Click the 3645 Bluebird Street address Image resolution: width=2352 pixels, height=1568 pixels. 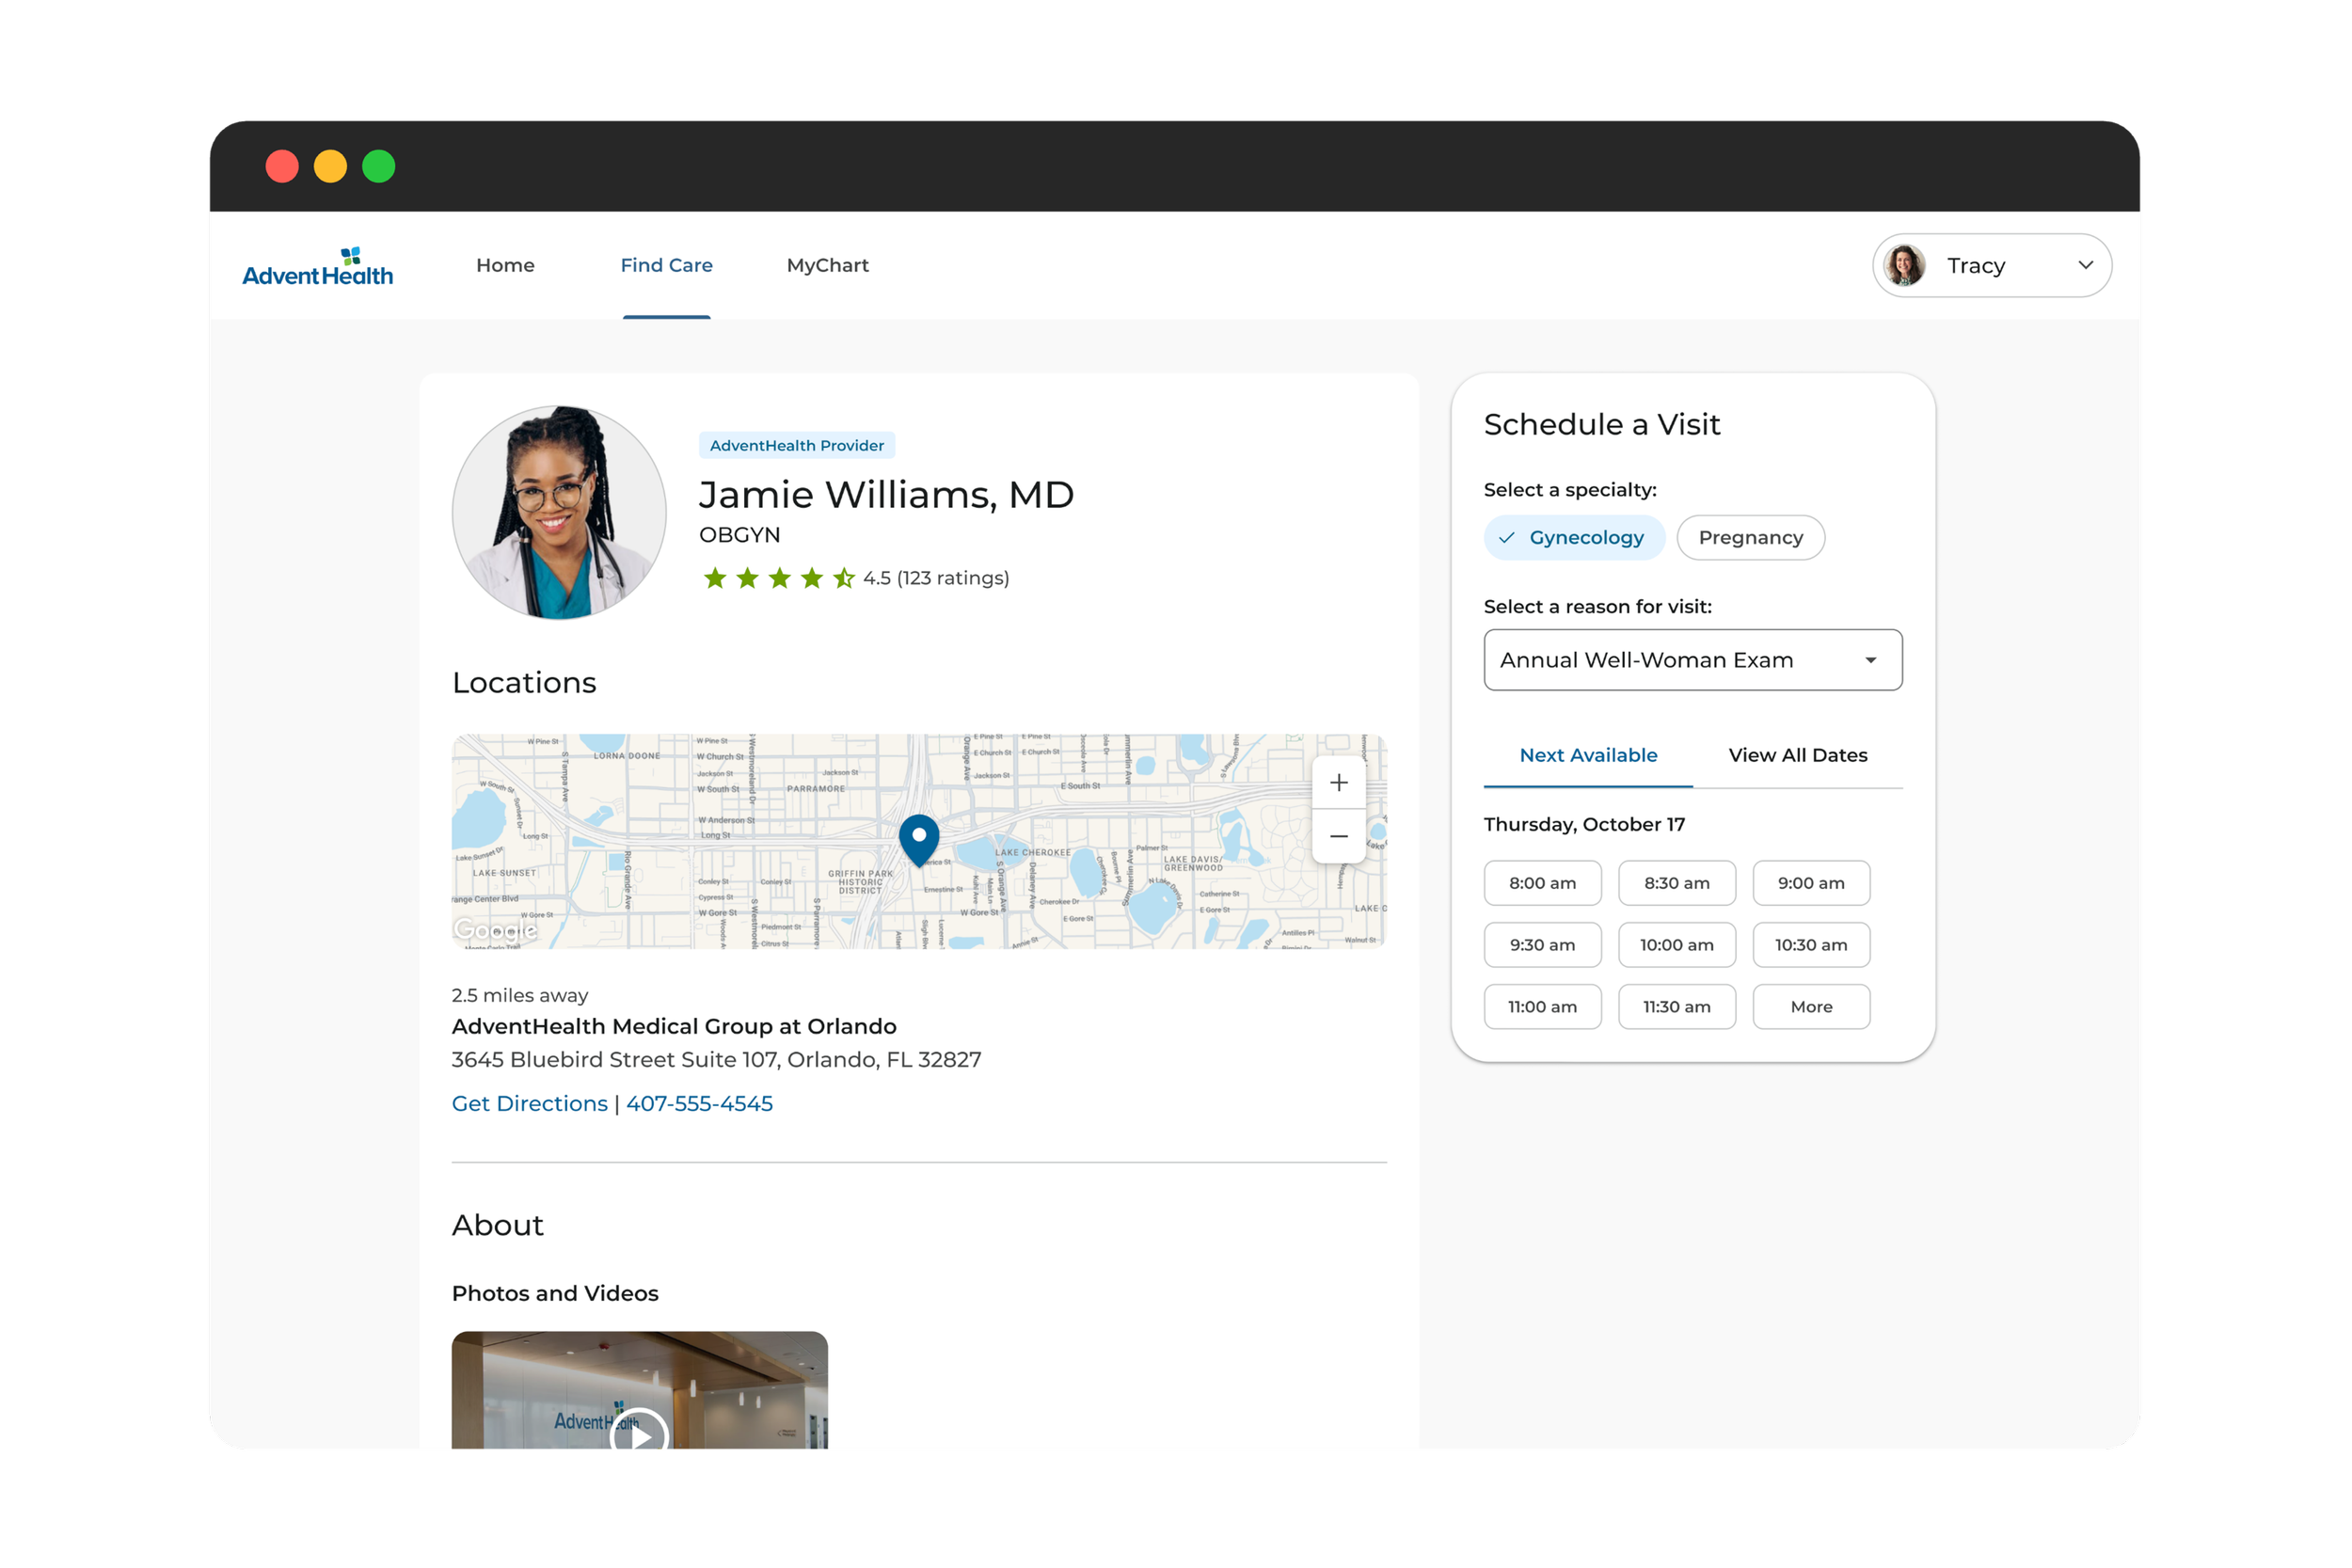(716, 1060)
